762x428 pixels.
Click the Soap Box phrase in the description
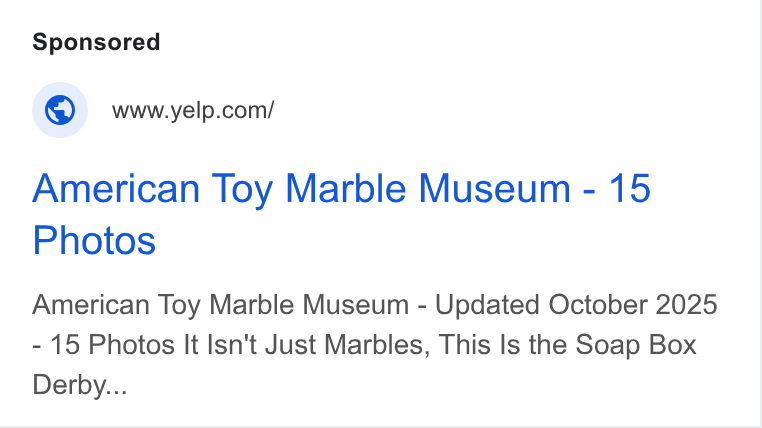click(x=636, y=345)
